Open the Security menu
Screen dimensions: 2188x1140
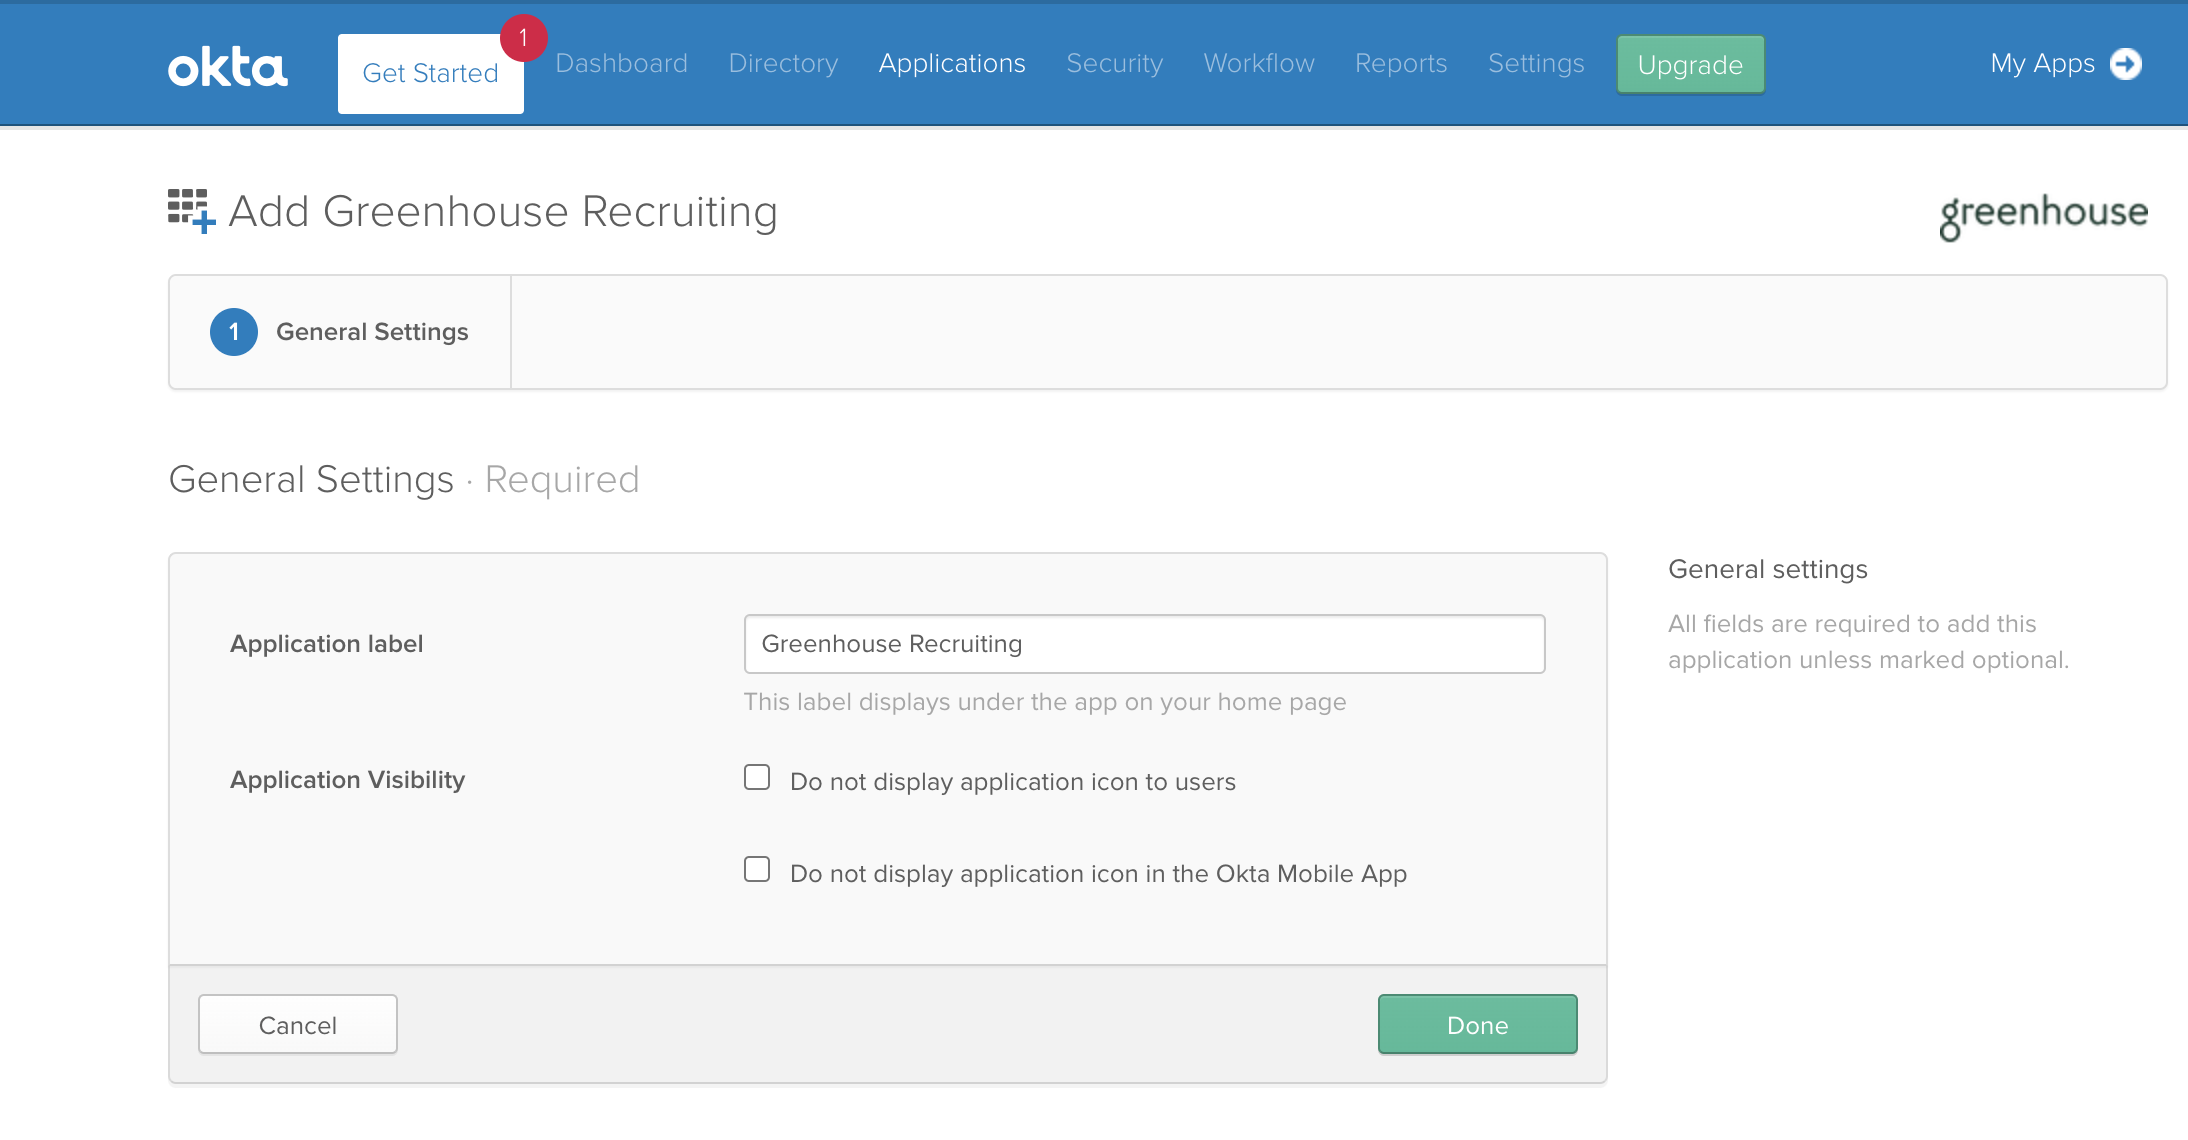pyautogui.click(x=1115, y=64)
